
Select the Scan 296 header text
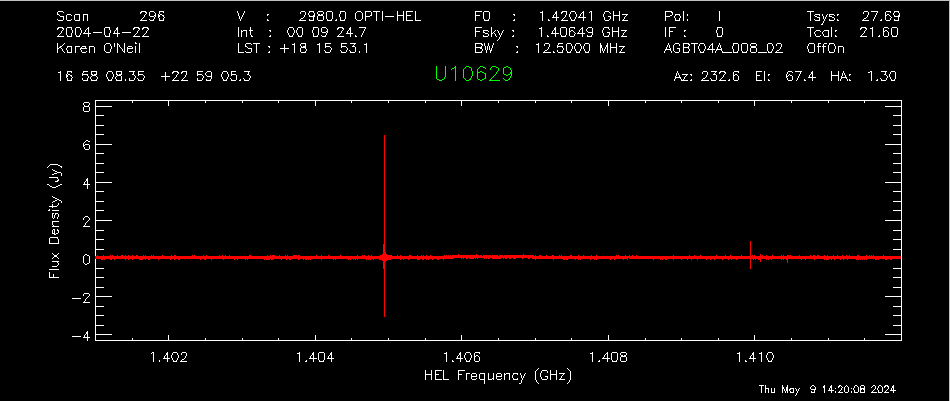pyautogui.click(x=110, y=16)
